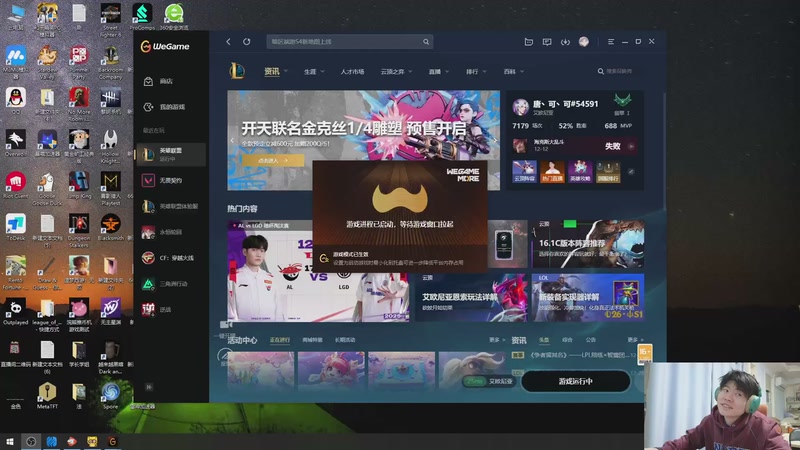The width and height of the screenshot is (800, 450).
Task: Switch to the 商城特惠 activity tab
Action: click(312, 340)
